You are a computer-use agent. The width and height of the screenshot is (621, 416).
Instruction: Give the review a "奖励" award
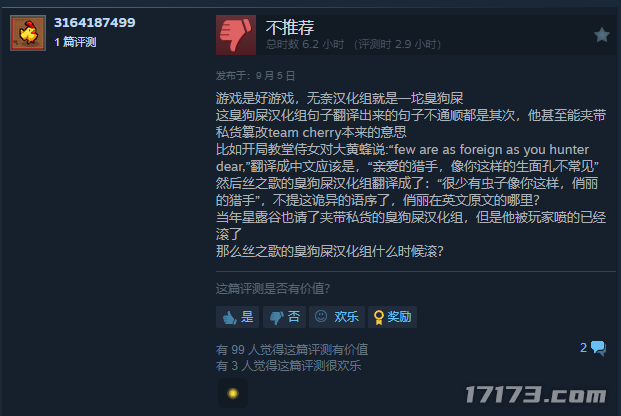(x=392, y=317)
